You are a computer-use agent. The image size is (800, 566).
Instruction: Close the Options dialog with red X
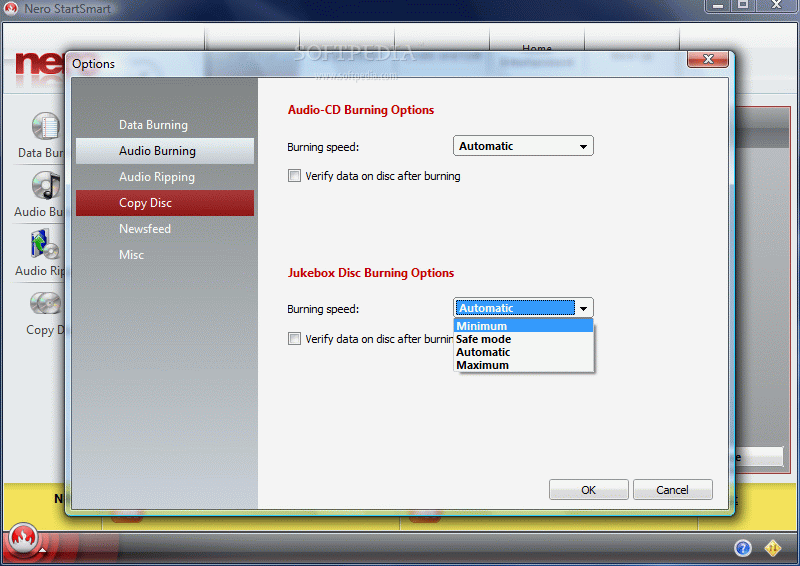[708, 59]
